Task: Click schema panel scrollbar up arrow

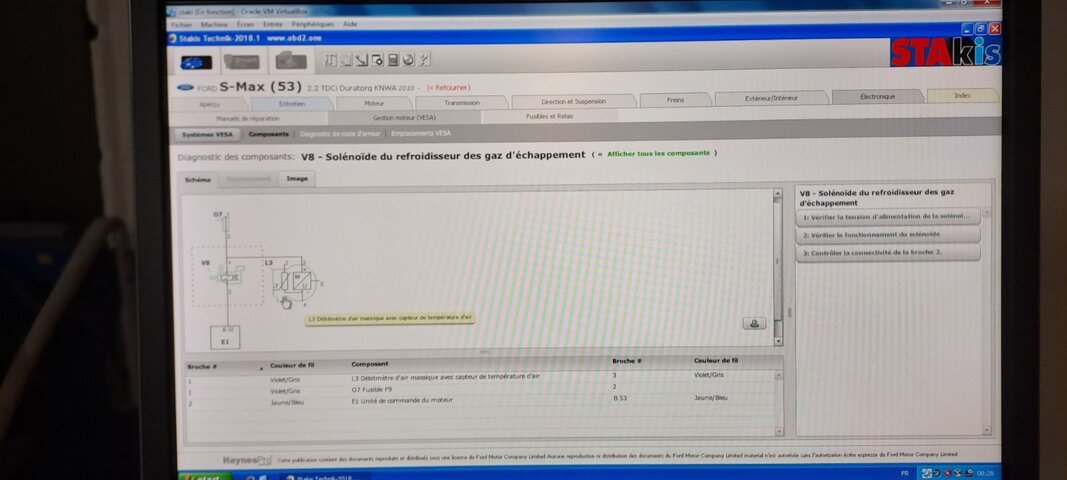Action: point(778,194)
